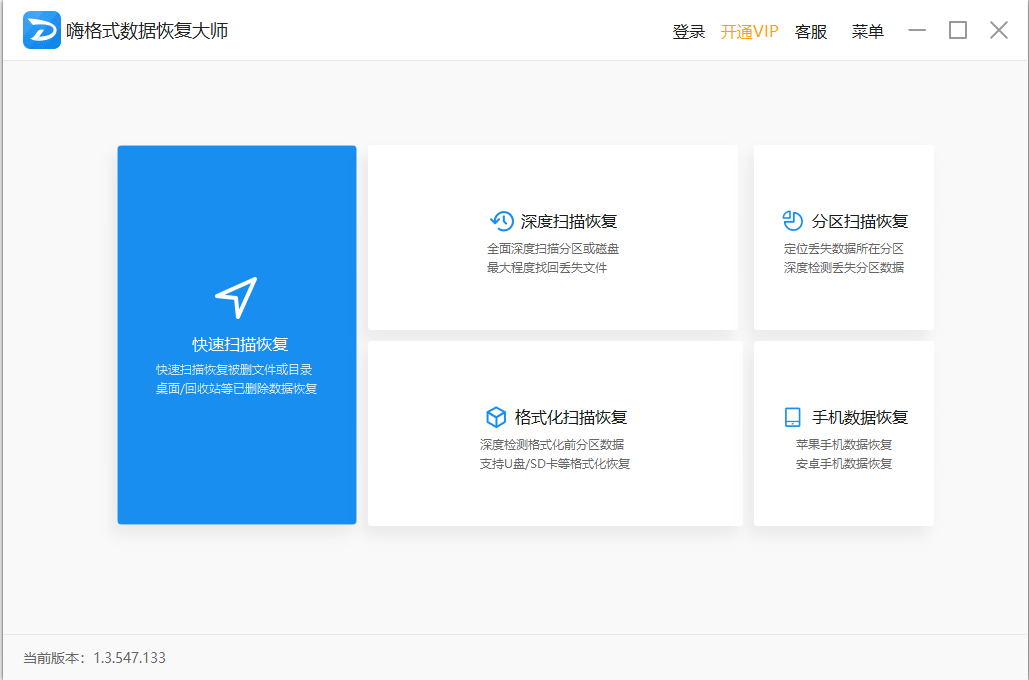Click the subtitle 全面深度扫描分区或磁盘

point(554,248)
